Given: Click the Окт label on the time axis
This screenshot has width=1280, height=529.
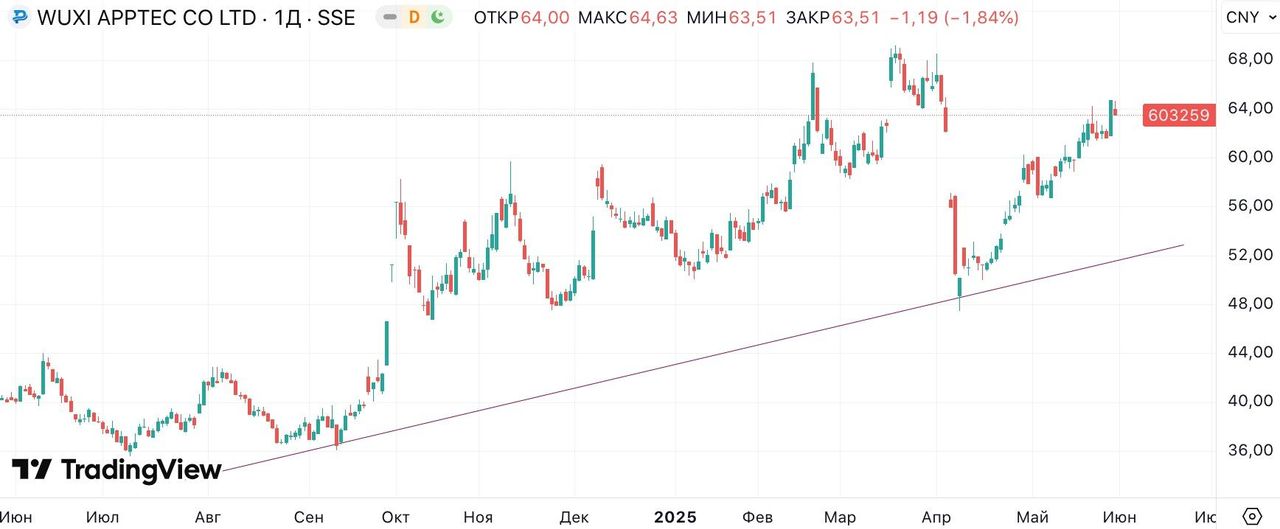Looking at the screenshot, I should pos(395,517).
